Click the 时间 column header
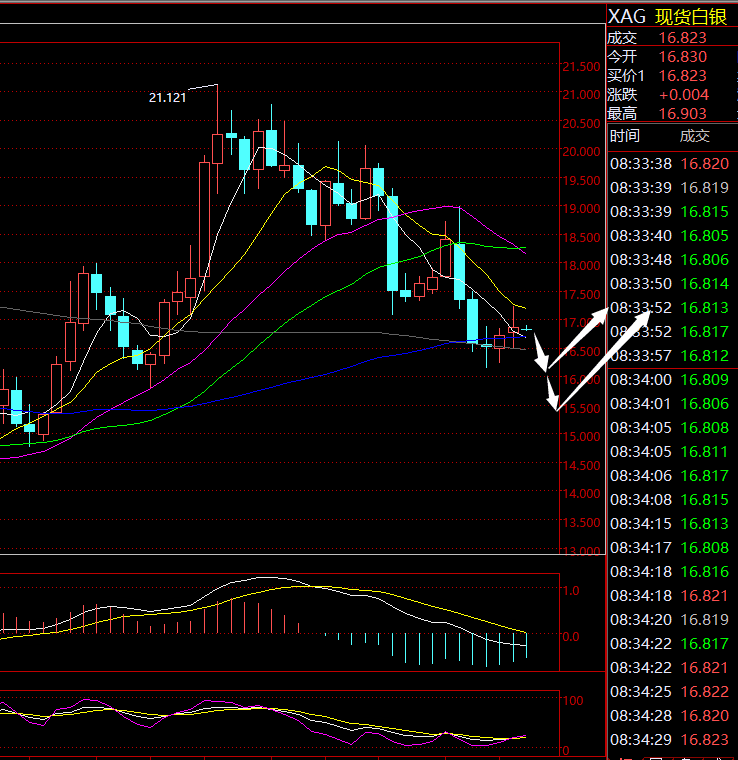The image size is (738, 760). (625, 136)
